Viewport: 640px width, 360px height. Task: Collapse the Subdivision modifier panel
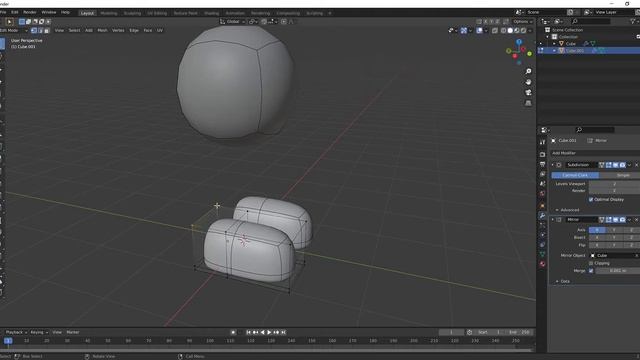[x=553, y=165]
